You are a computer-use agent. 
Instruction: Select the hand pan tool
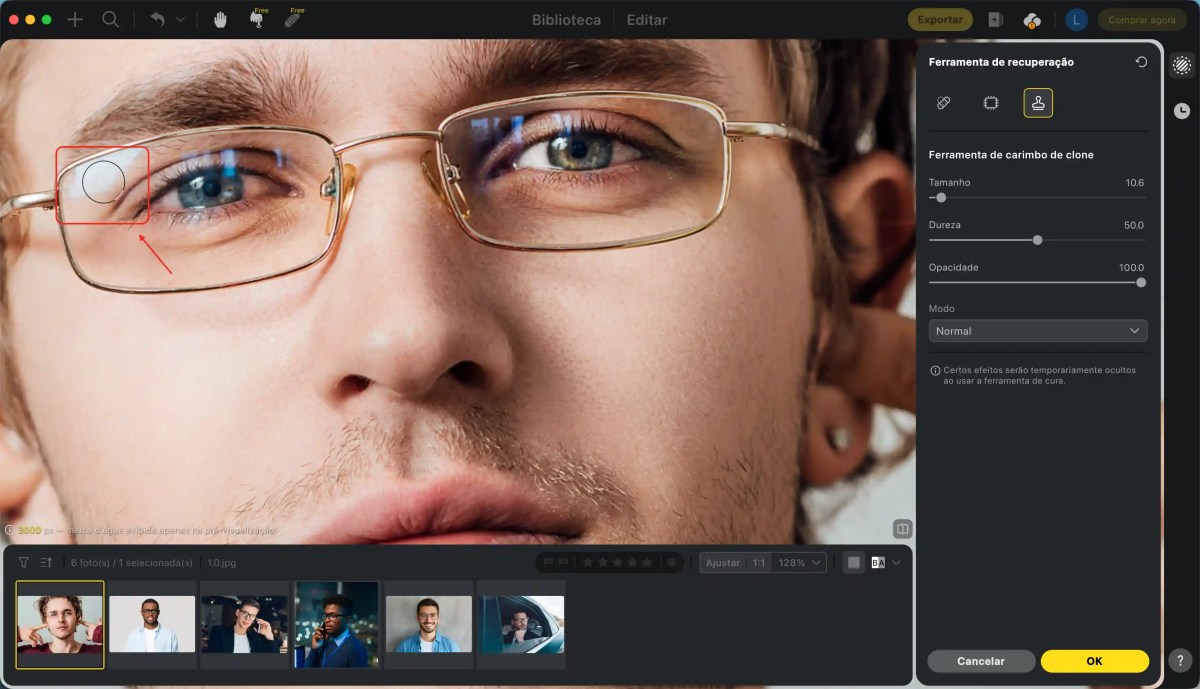pos(220,20)
